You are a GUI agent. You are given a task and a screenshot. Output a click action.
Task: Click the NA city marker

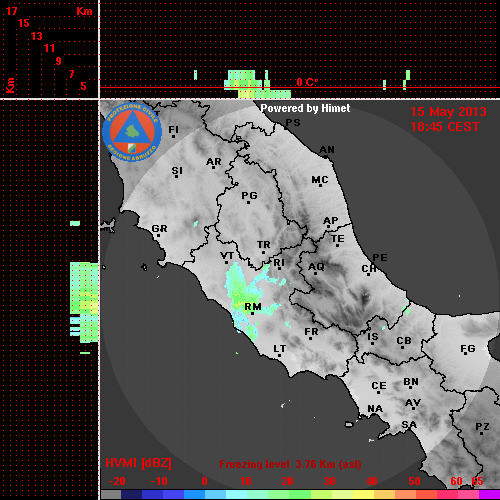(375, 410)
